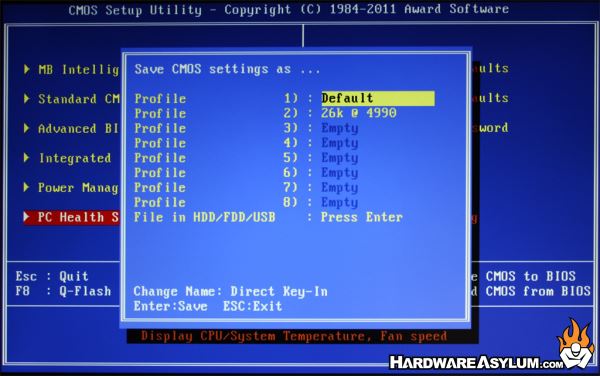Click the Enter:Save hint in dialog
This screenshot has height=376, width=600.
tap(171, 306)
